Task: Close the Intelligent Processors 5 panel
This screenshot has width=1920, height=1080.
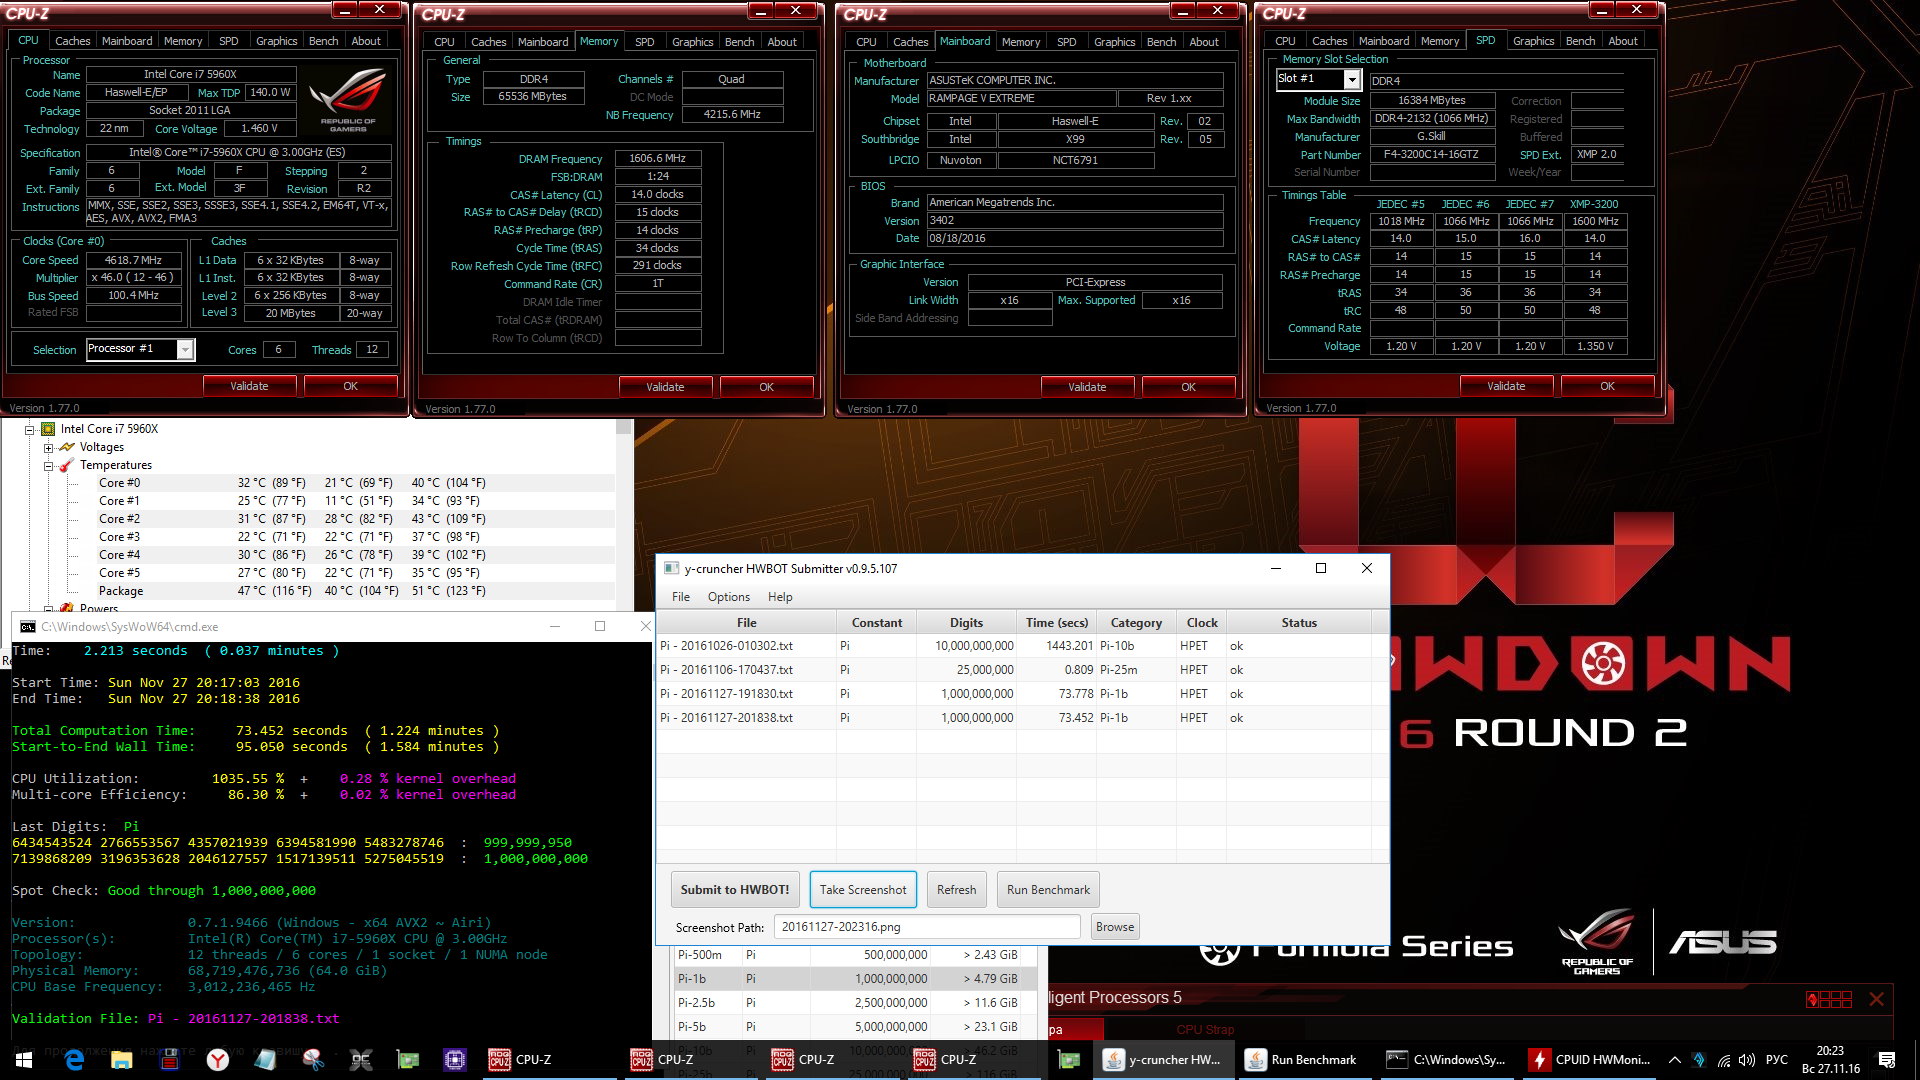Action: click(x=1876, y=999)
